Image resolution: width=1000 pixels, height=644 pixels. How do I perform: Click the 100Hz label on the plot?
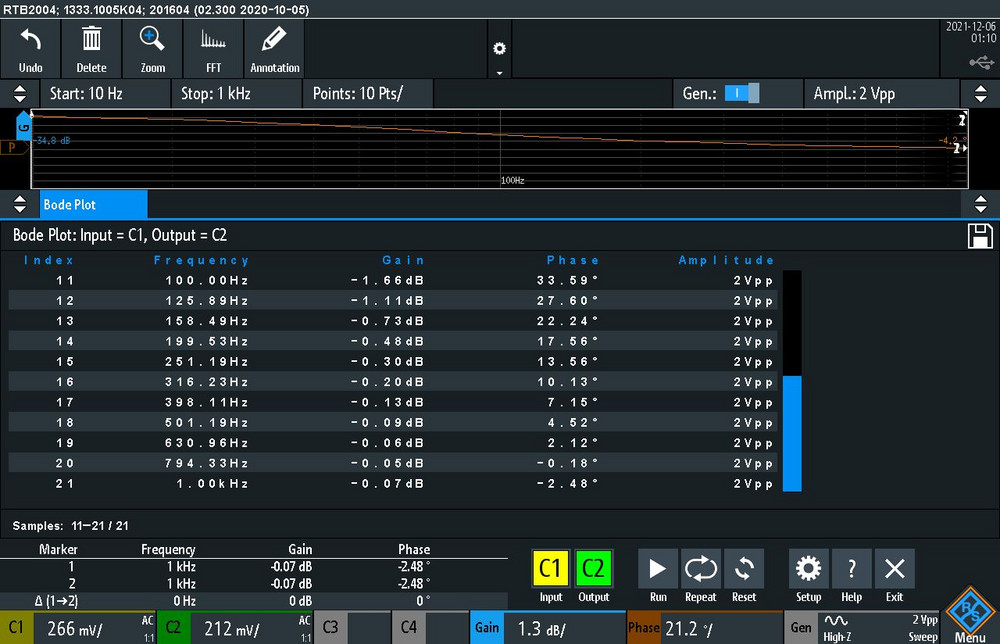click(x=513, y=180)
